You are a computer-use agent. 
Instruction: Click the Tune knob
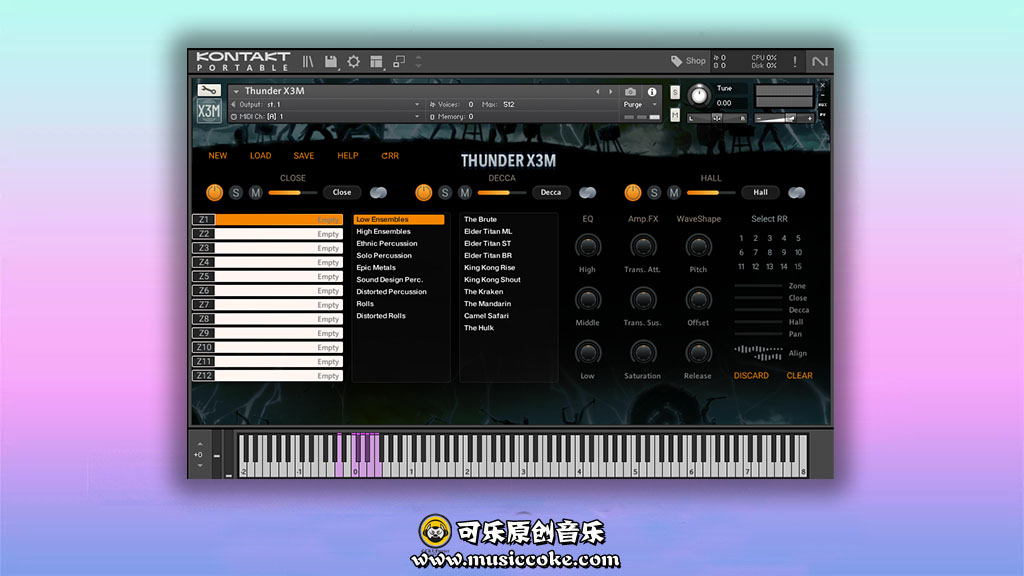click(699, 95)
